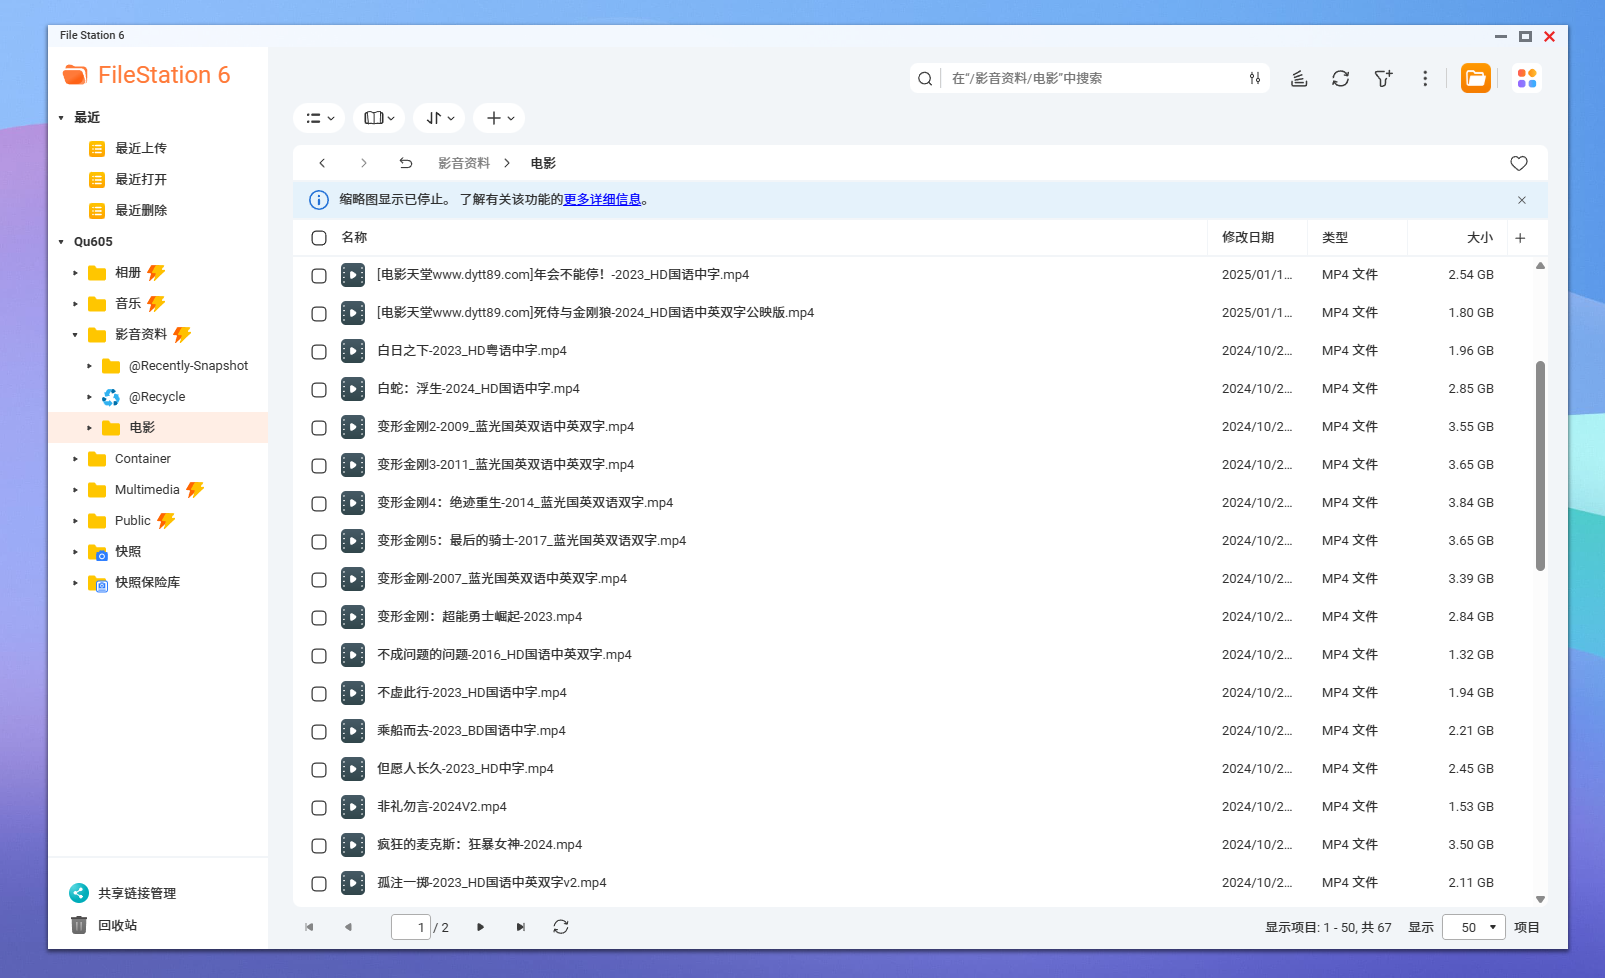Select checkbox for 白日之下-2023 file
The height and width of the screenshot is (978, 1605).
pyautogui.click(x=319, y=351)
